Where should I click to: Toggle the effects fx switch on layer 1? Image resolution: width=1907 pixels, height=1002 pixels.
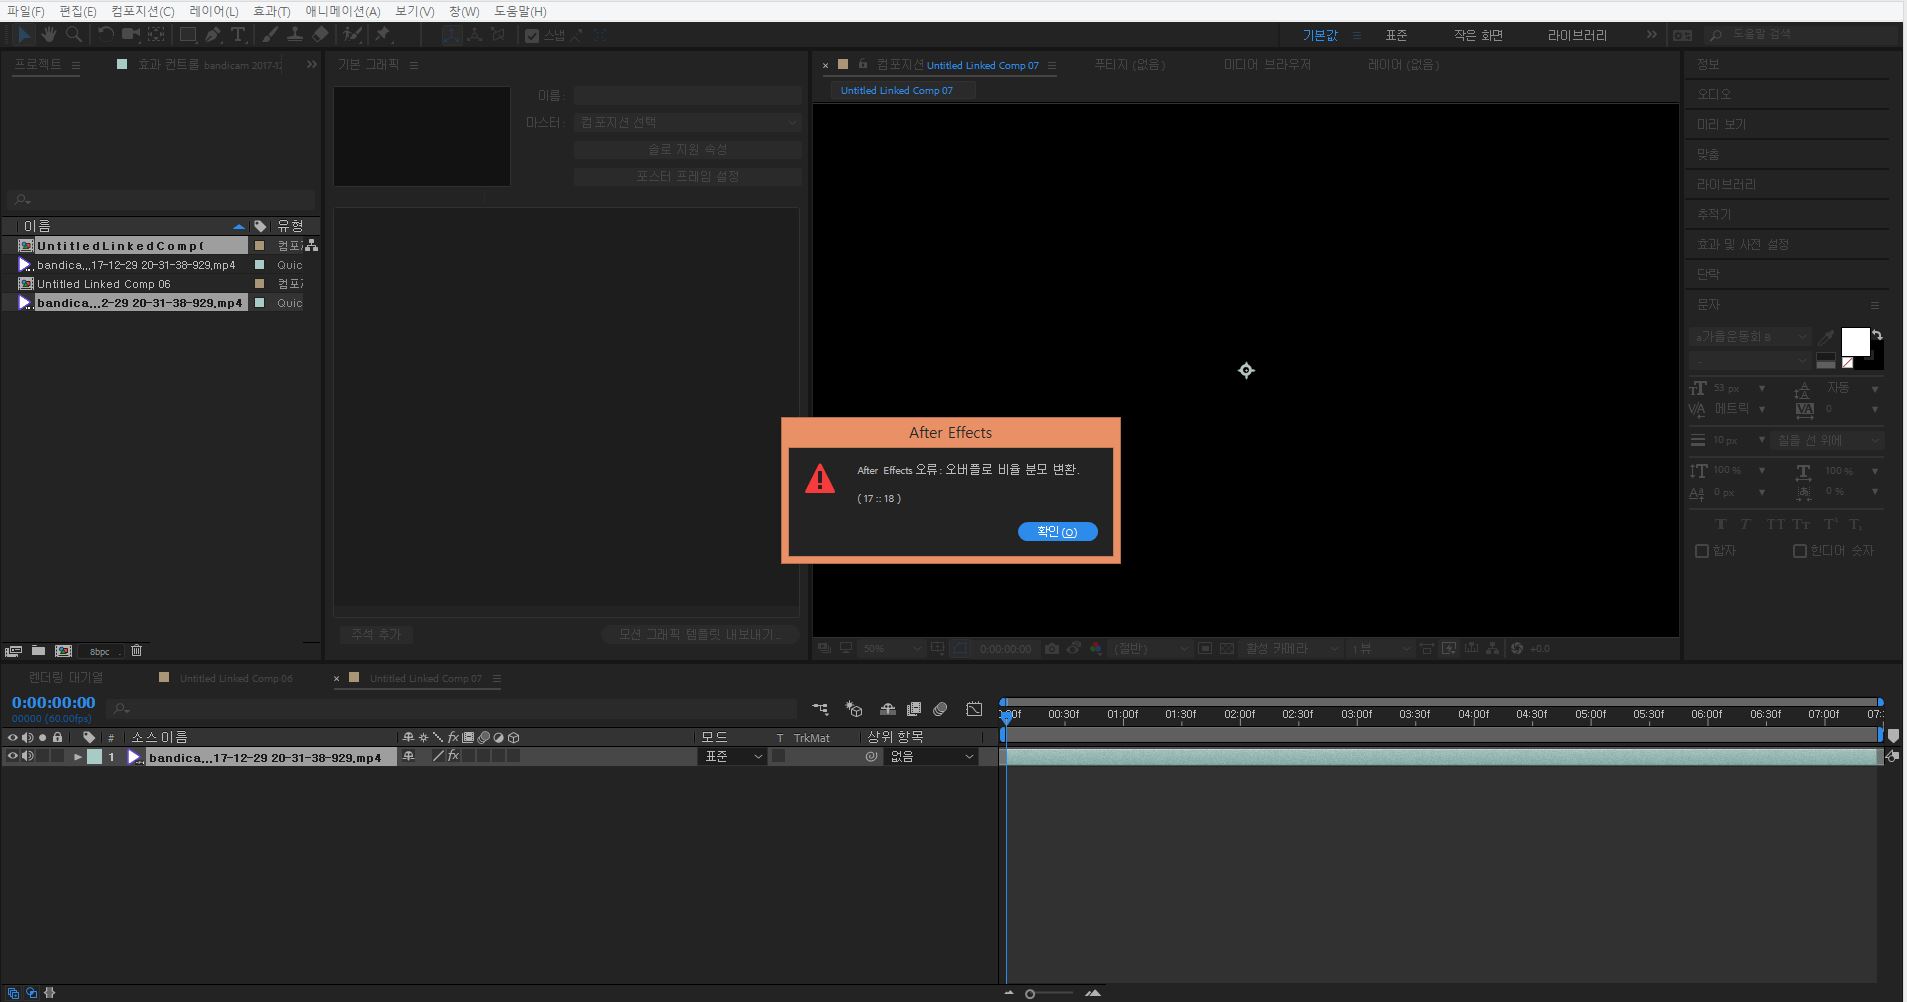pos(453,757)
